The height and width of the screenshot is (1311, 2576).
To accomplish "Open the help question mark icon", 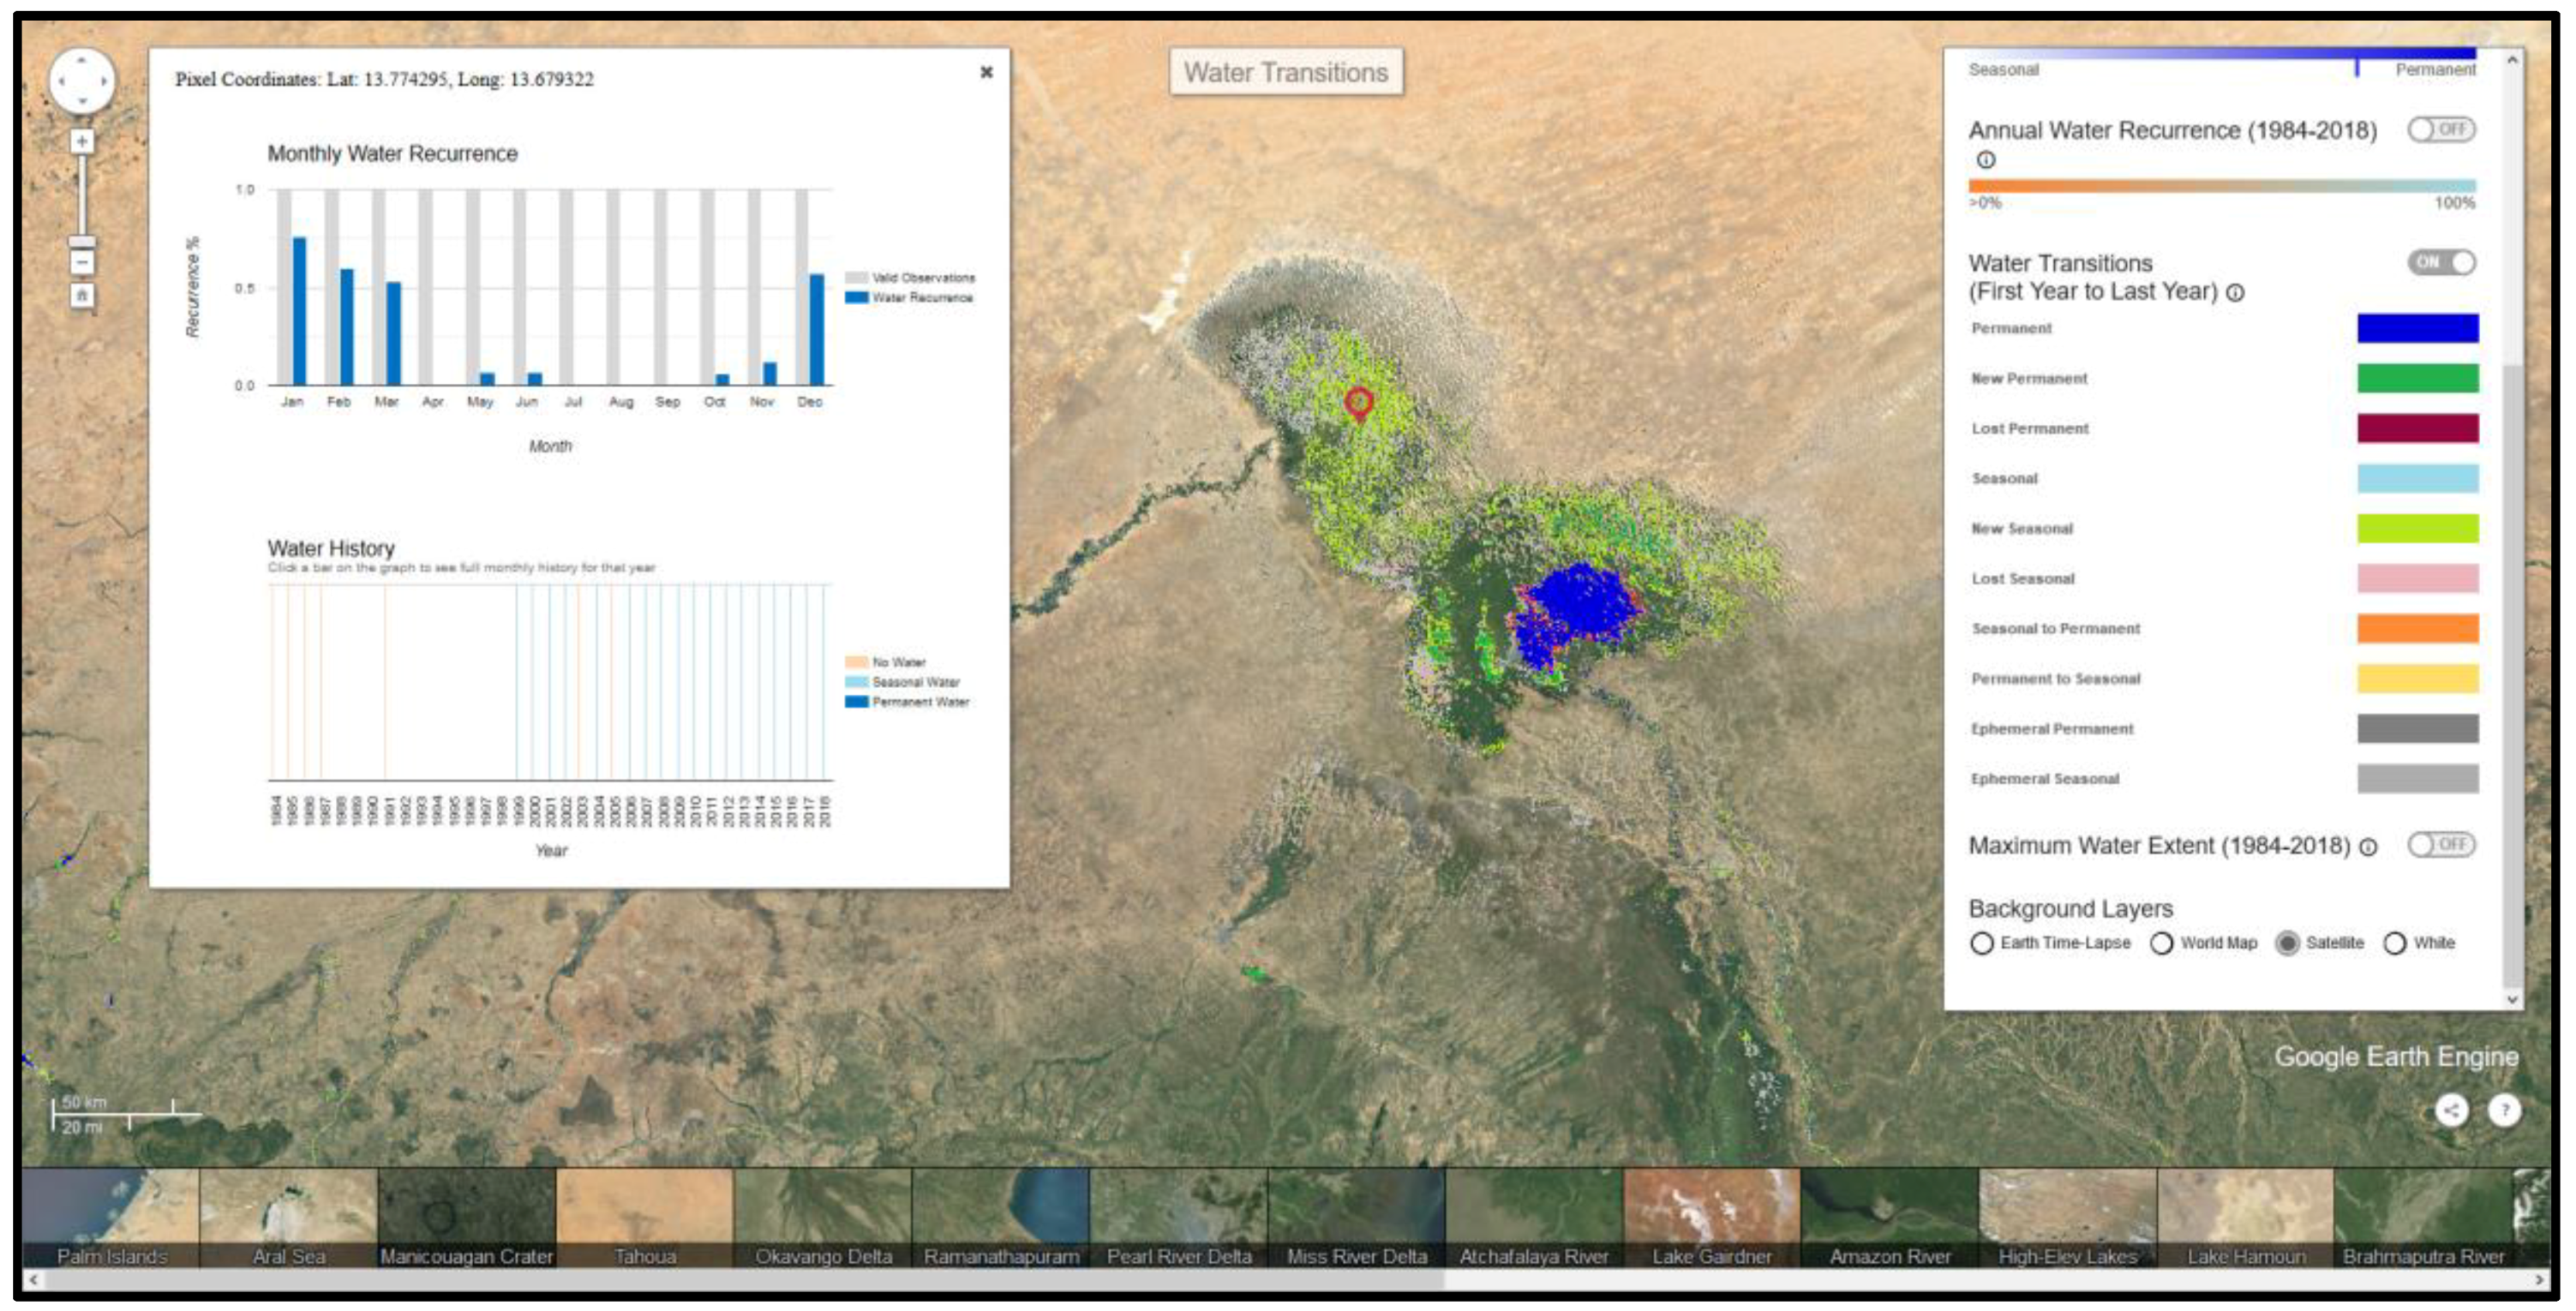I will pyautogui.click(x=2504, y=1110).
